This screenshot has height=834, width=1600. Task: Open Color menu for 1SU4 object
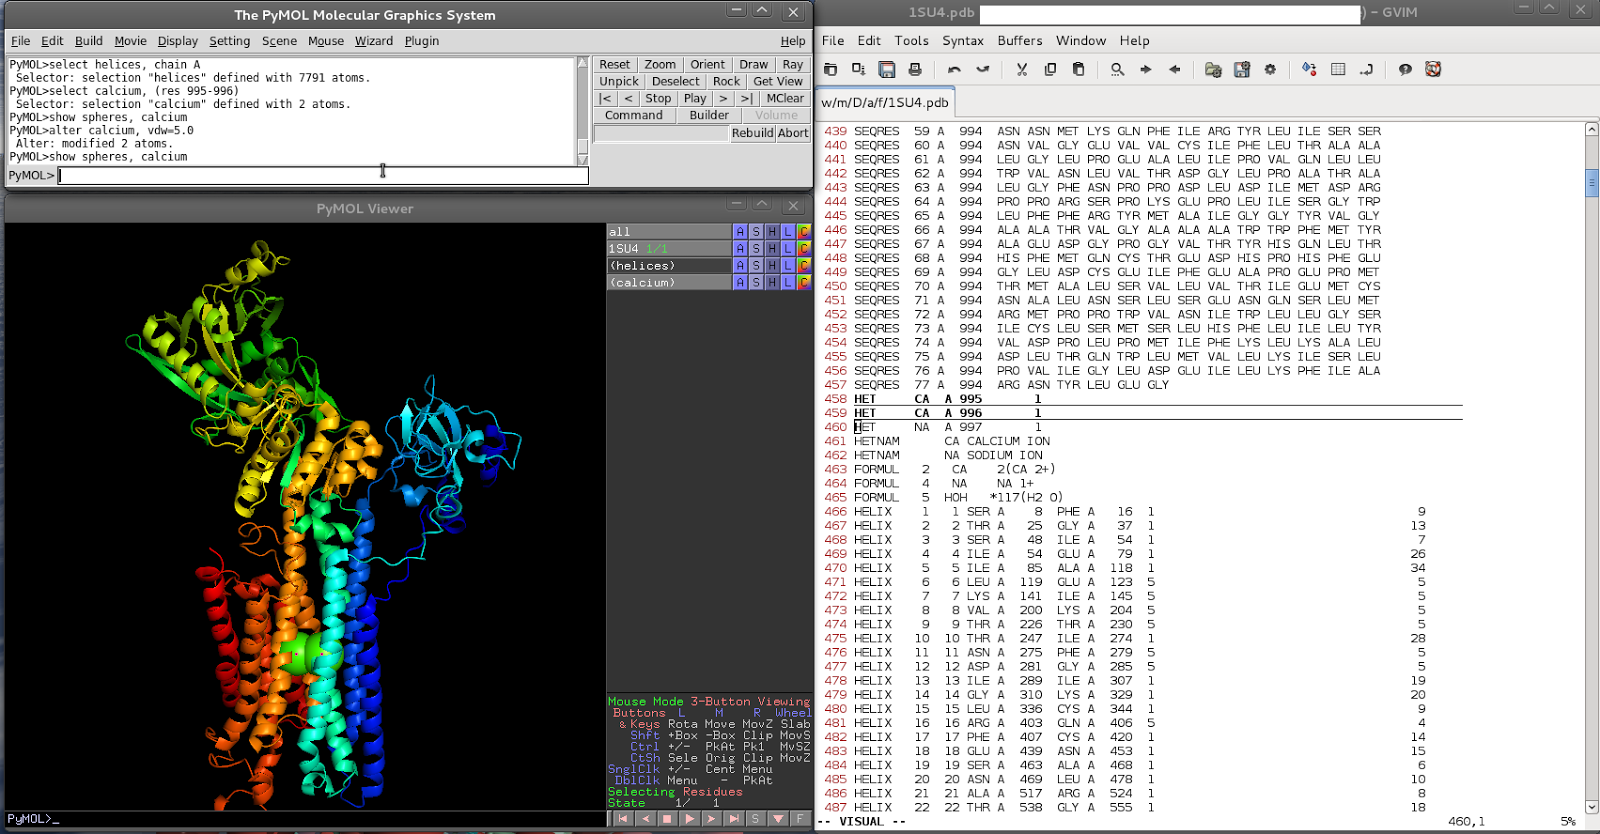tap(804, 248)
